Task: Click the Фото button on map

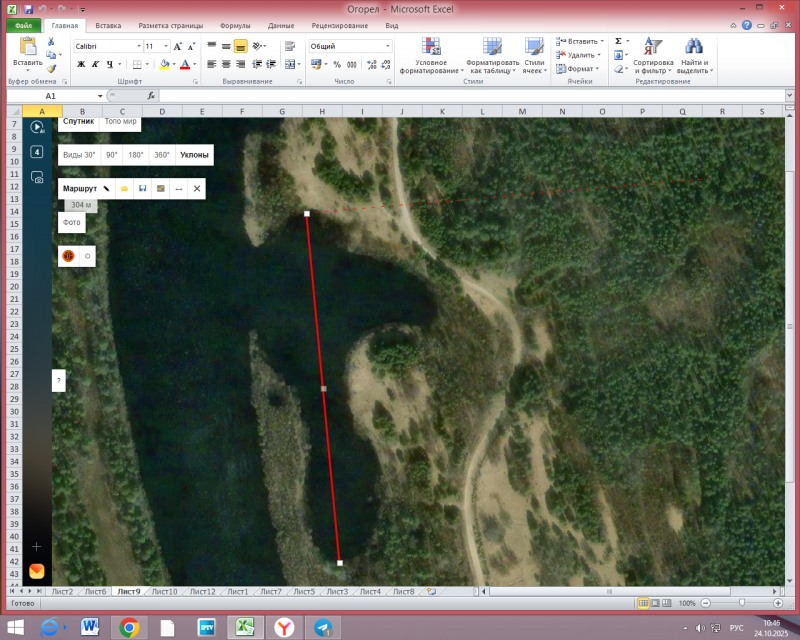Action: click(71, 222)
